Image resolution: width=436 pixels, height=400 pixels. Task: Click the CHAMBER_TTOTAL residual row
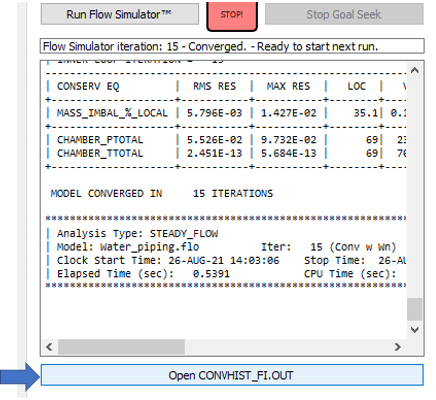pos(226,153)
